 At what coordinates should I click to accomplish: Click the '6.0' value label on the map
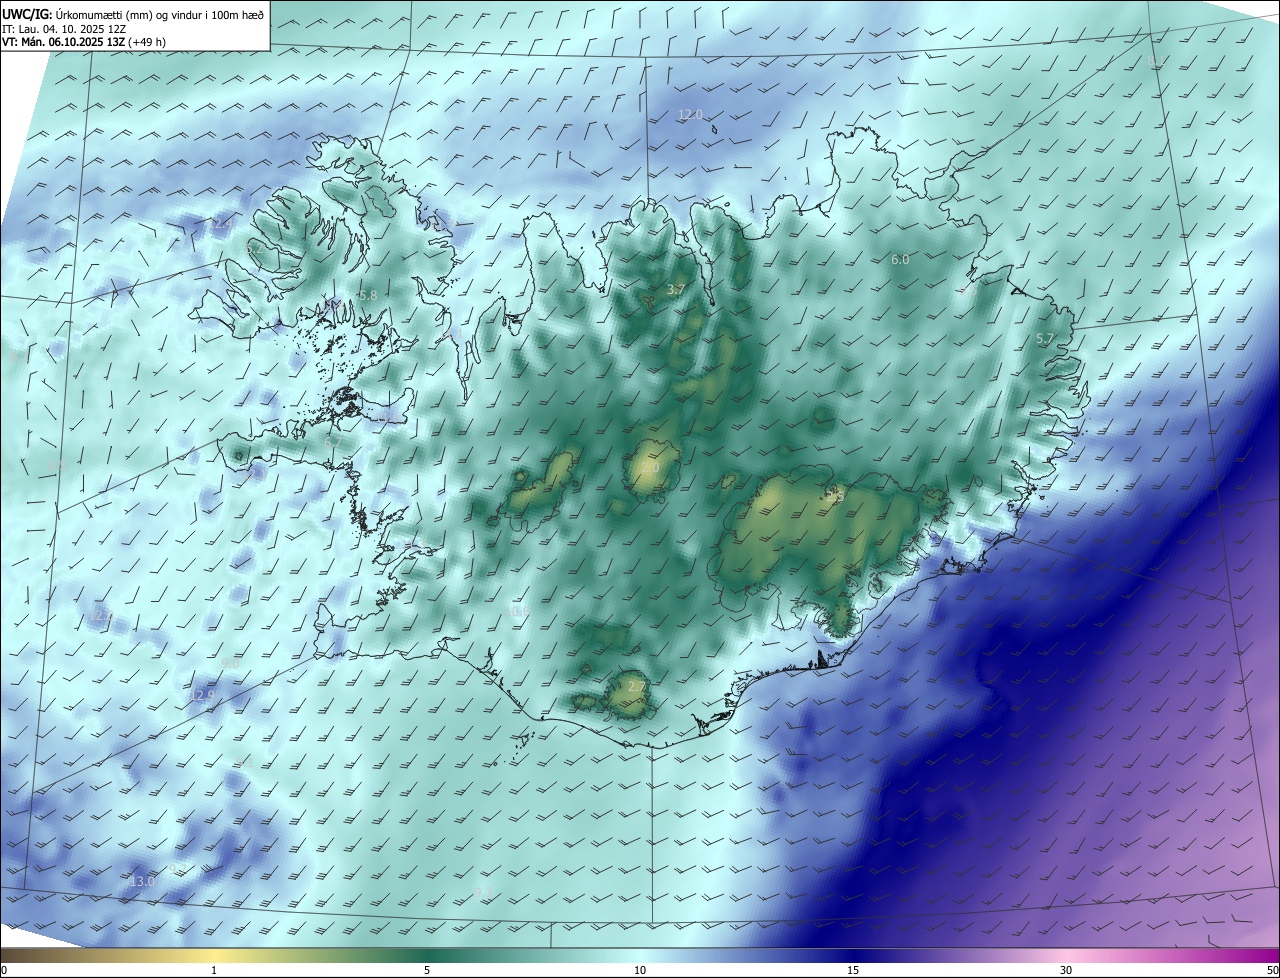pos(900,260)
